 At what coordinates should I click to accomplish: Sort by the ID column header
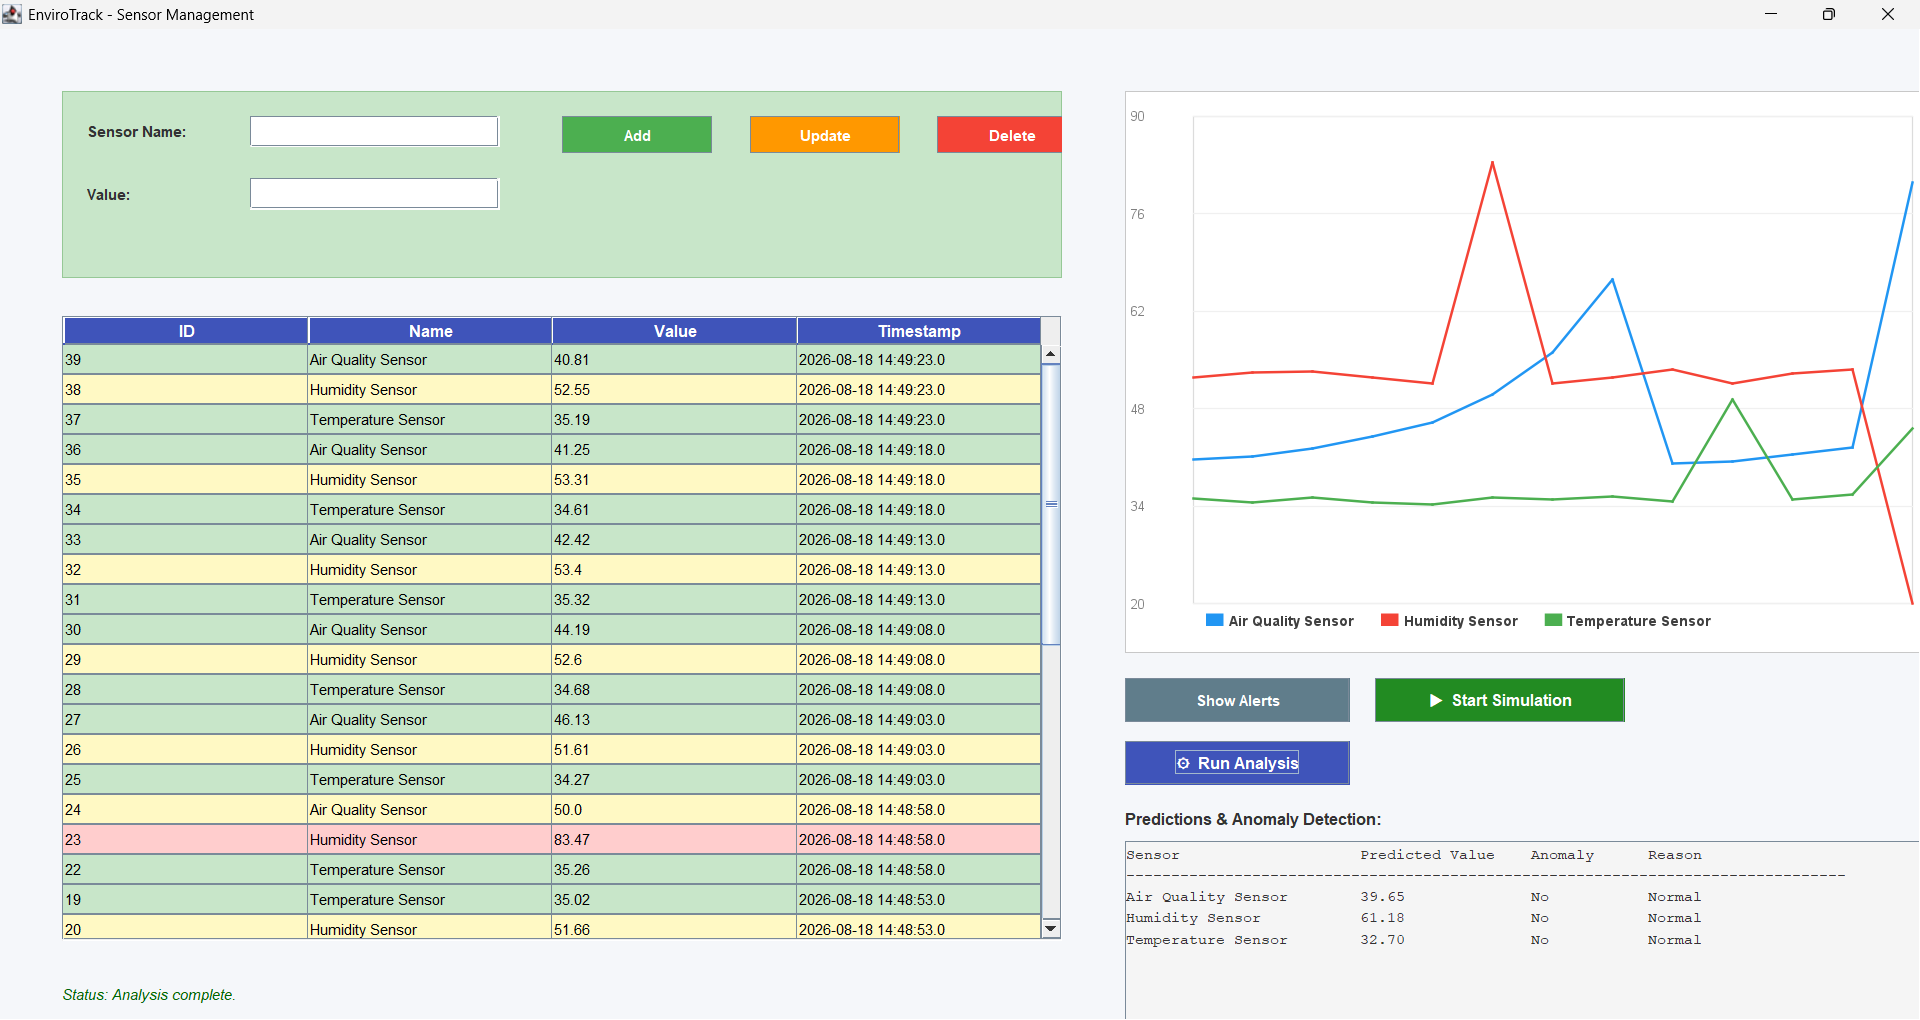tap(186, 331)
